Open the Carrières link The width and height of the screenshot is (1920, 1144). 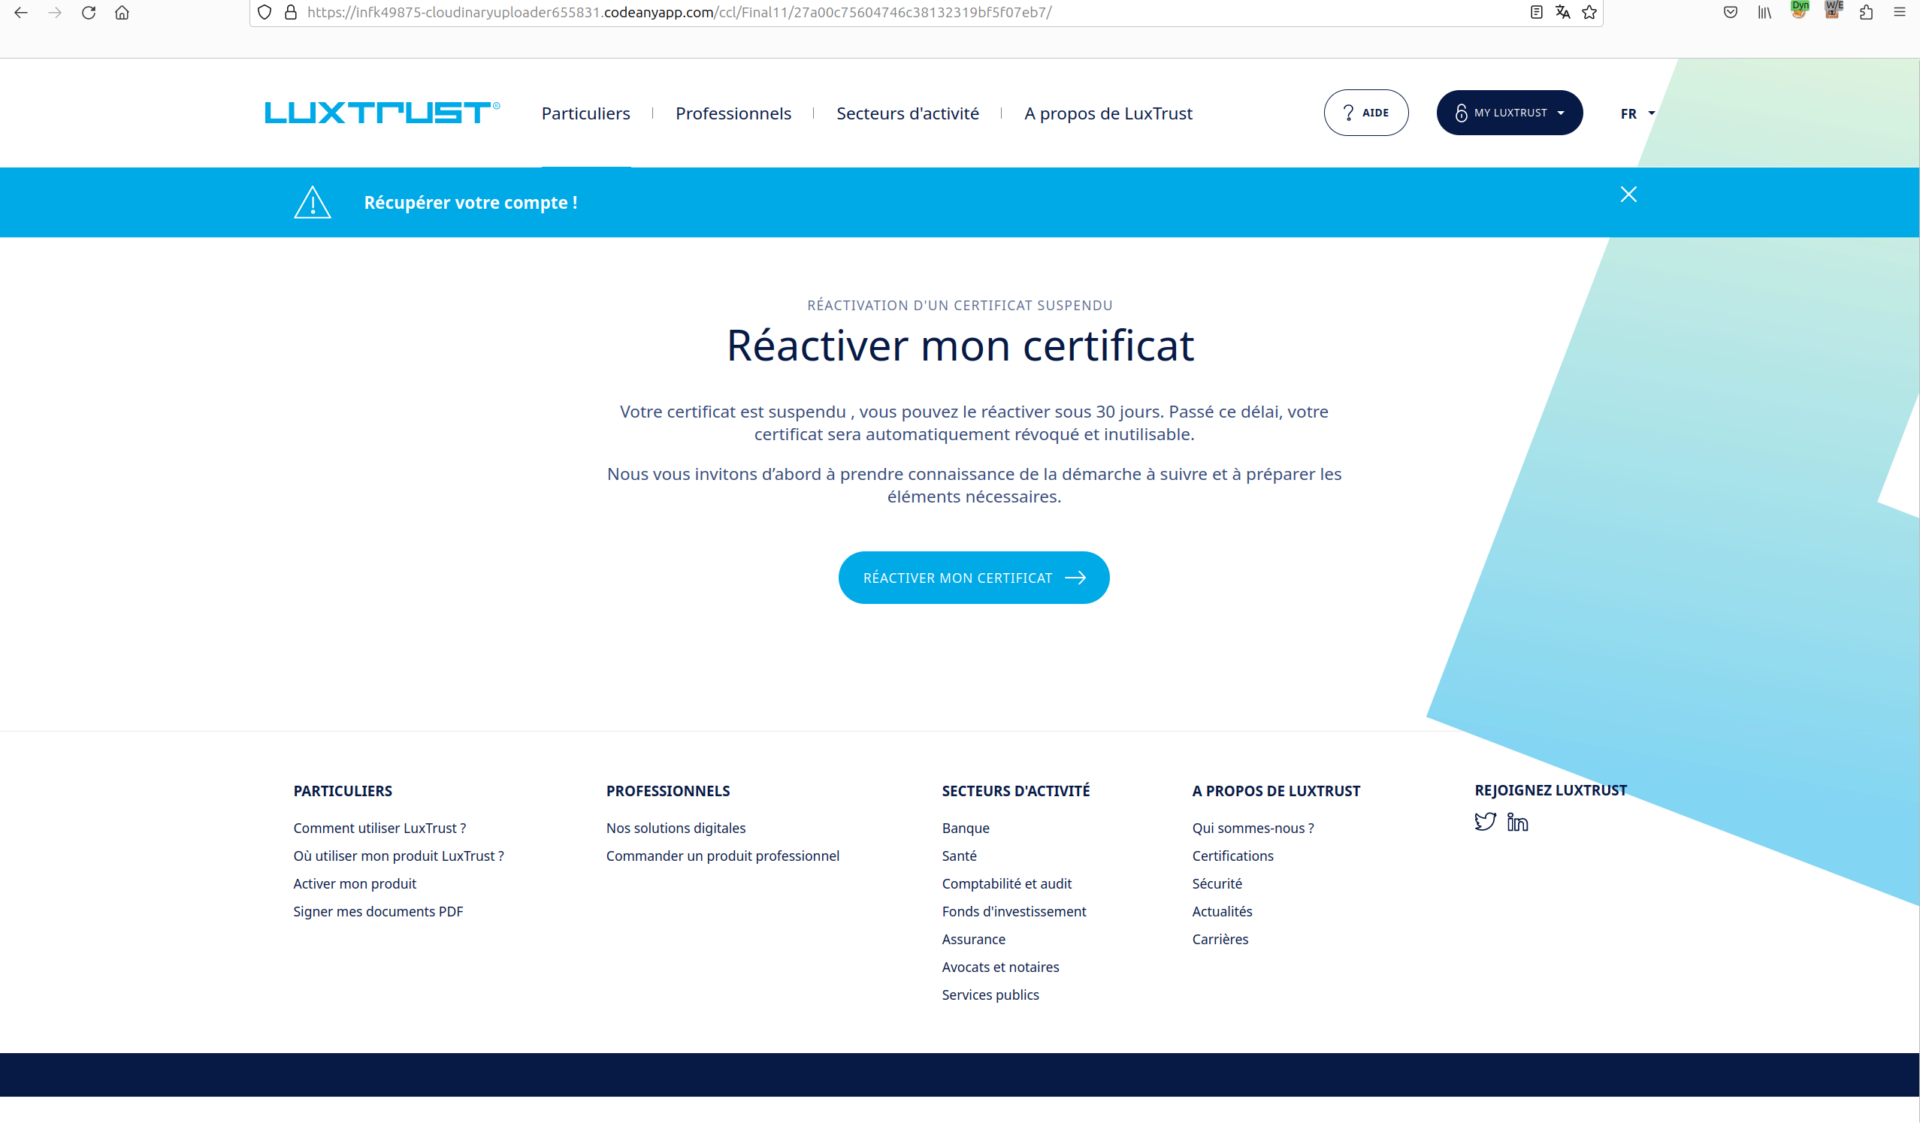(x=1220, y=940)
